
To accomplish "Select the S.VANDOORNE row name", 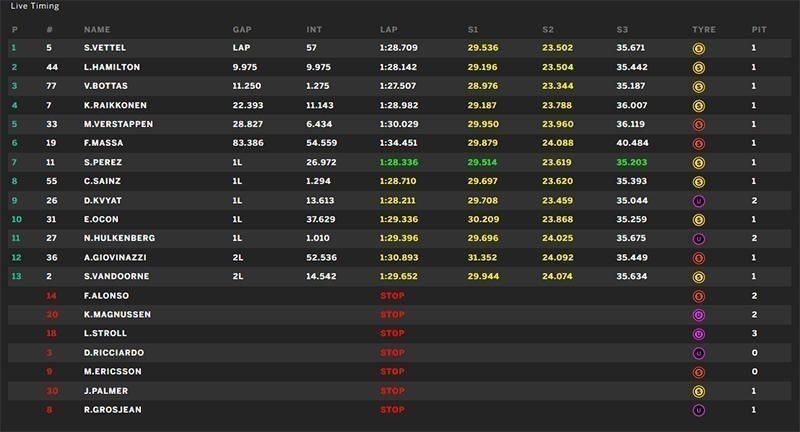I will point(116,276).
